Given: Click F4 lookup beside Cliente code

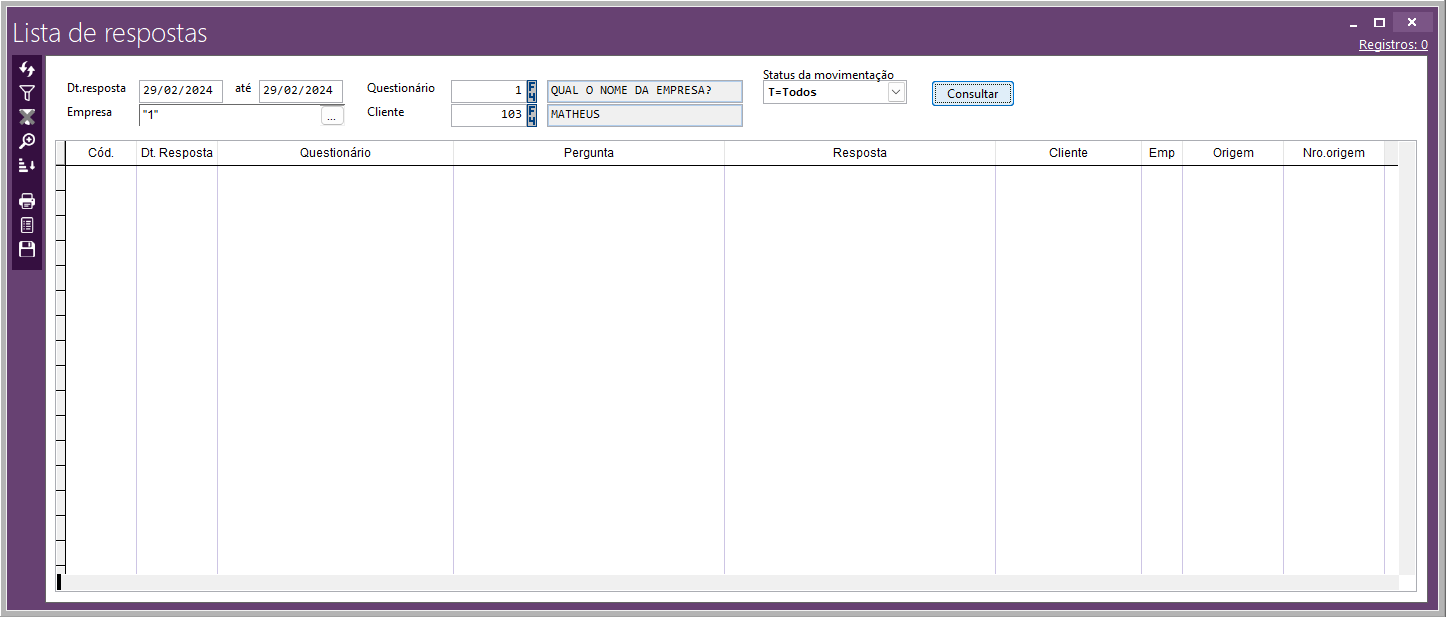Looking at the screenshot, I should (x=532, y=115).
